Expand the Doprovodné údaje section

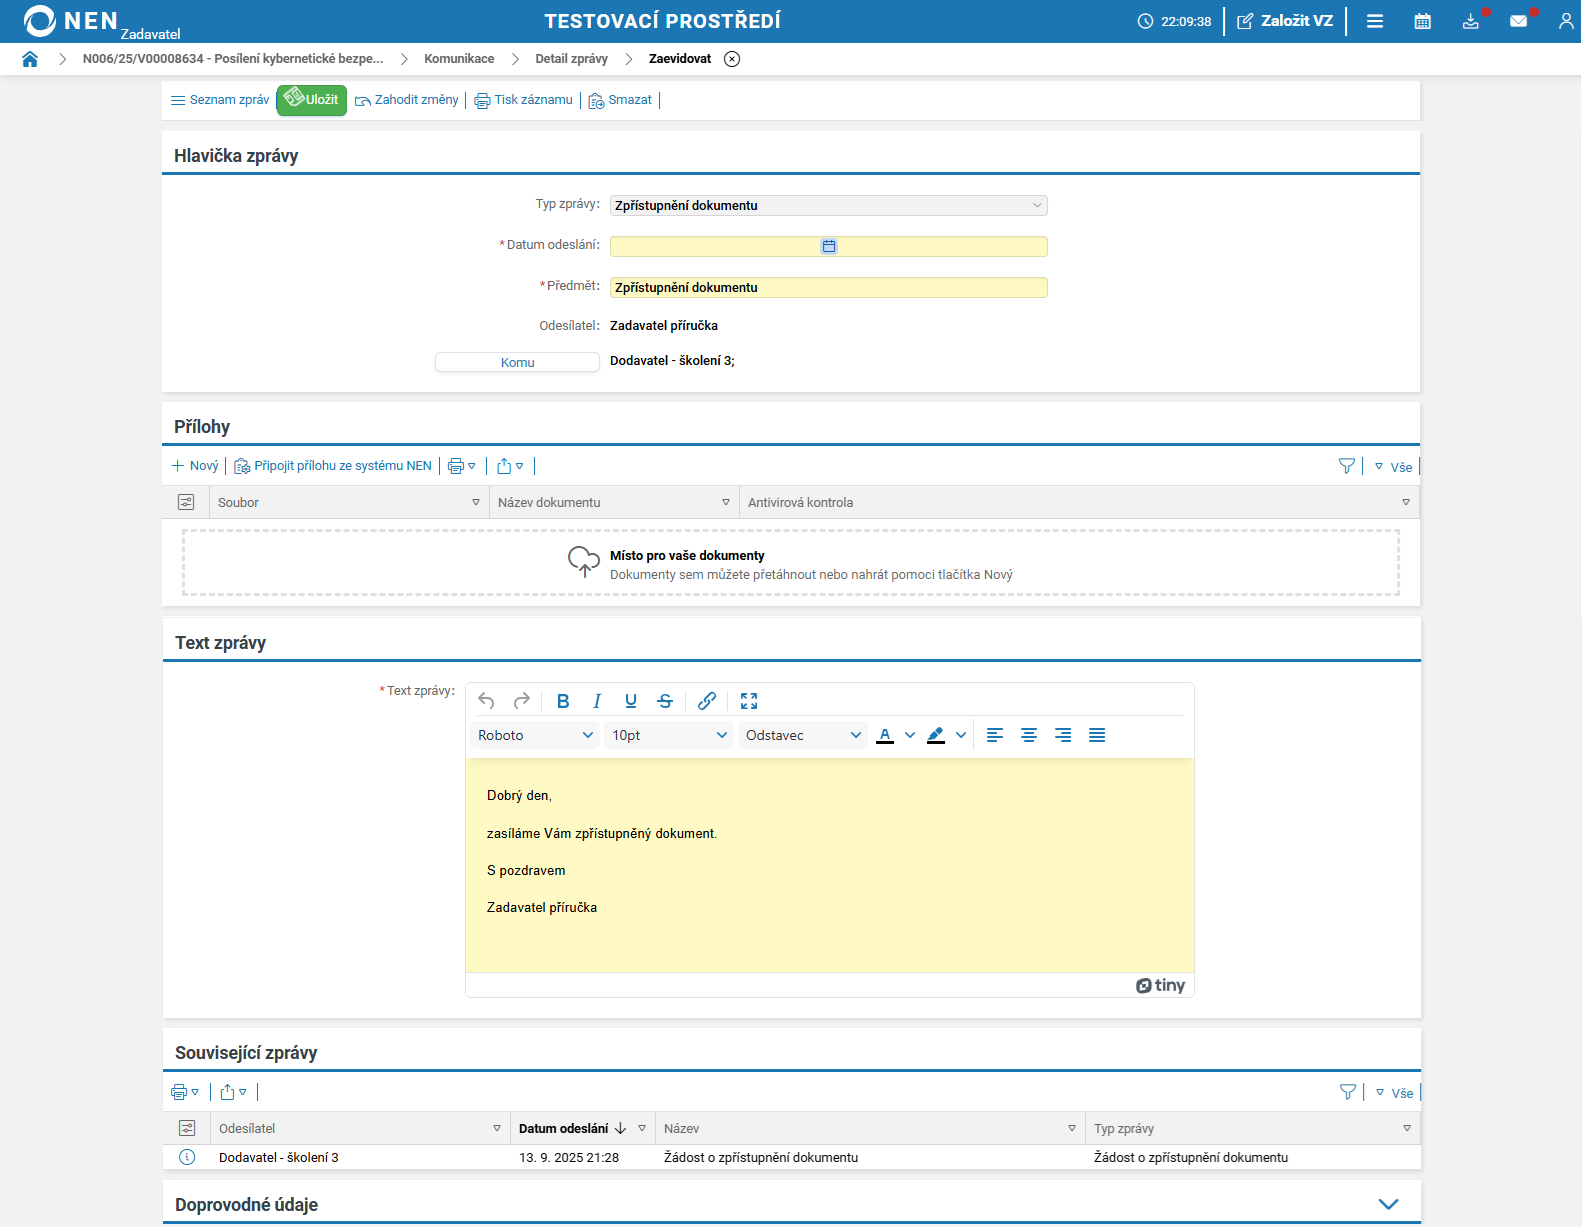click(x=1388, y=1204)
